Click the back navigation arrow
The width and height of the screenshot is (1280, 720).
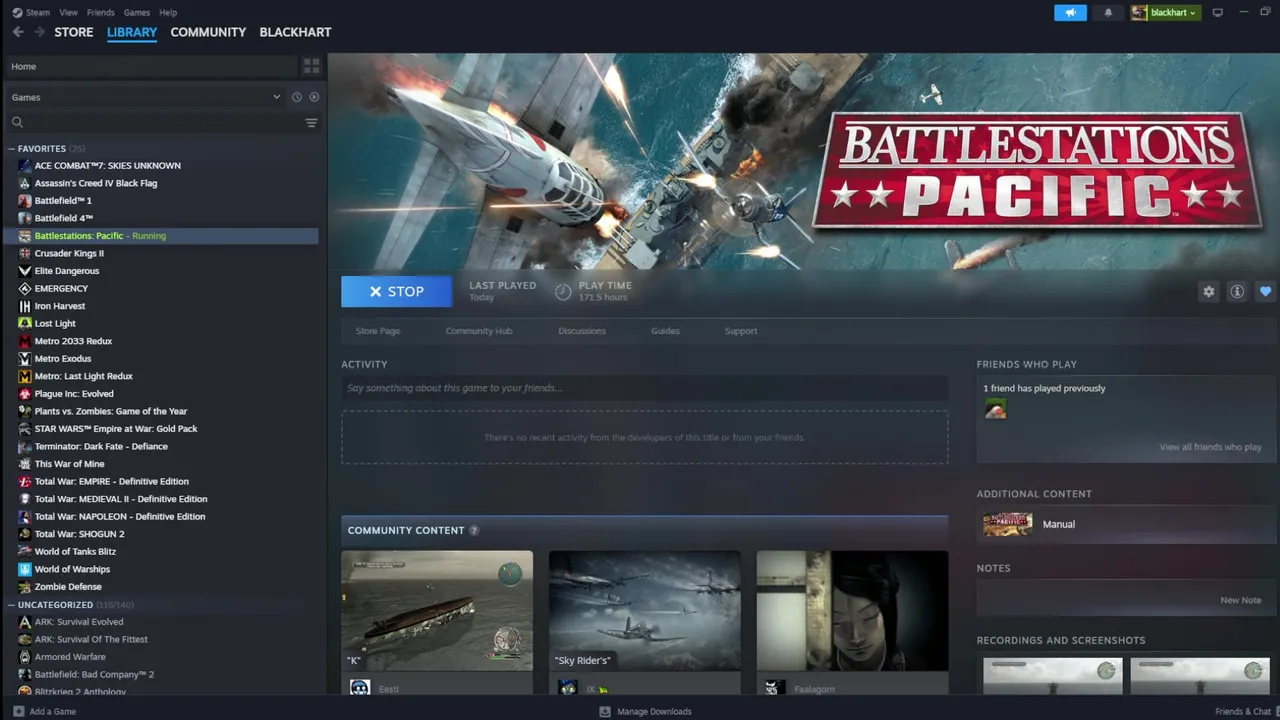18,32
